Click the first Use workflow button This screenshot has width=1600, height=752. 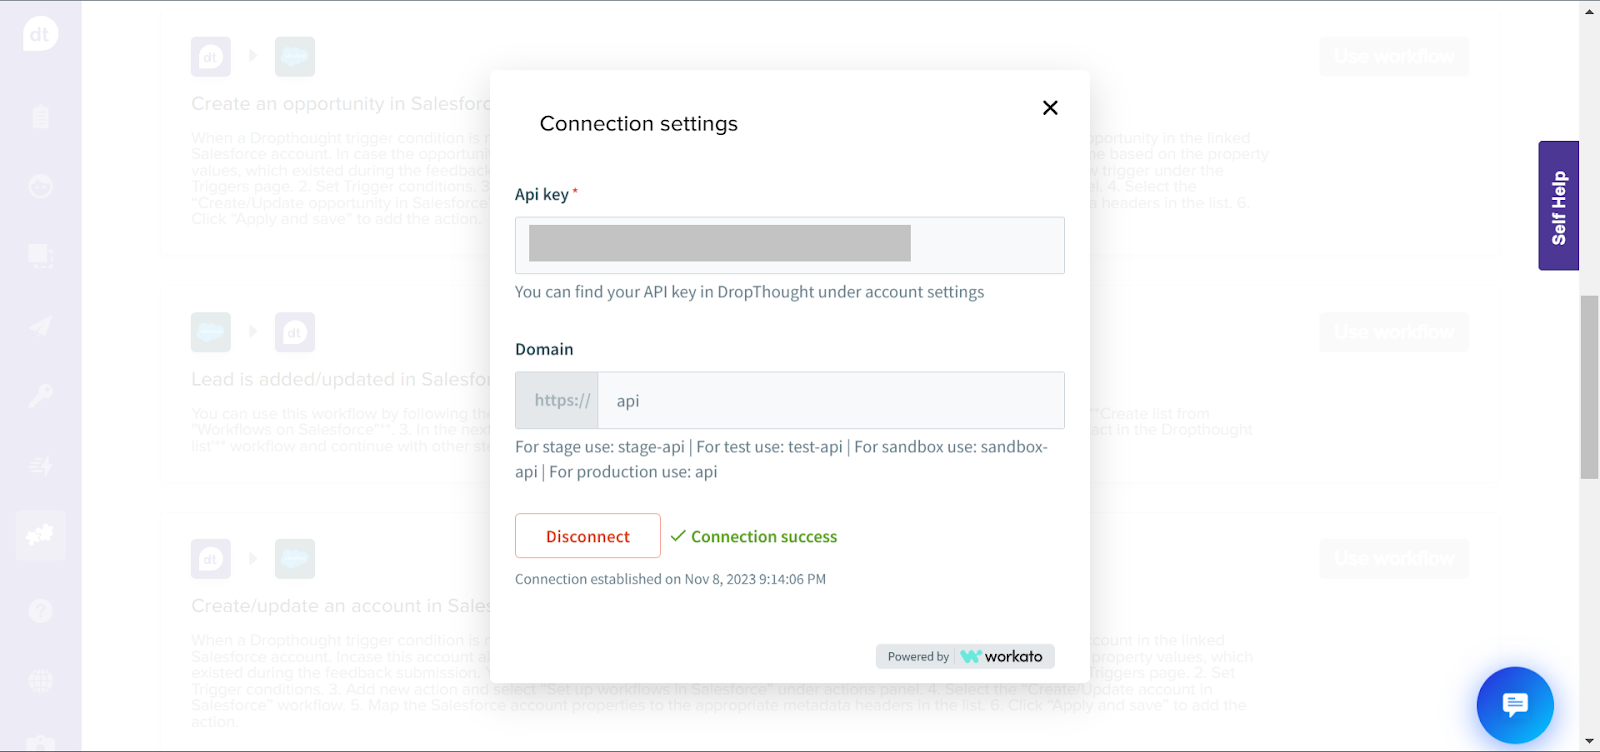1394,57
